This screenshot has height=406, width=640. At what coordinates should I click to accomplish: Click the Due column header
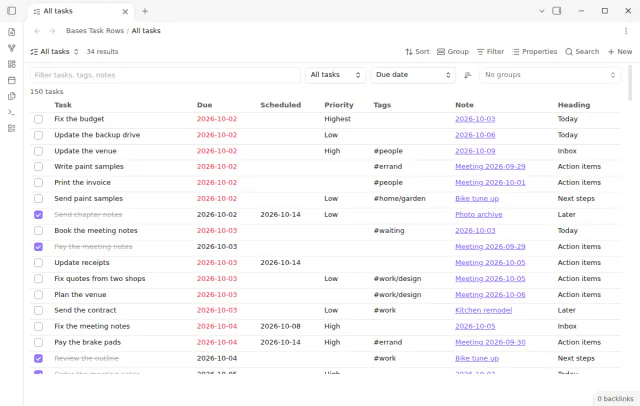click(204, 105)
